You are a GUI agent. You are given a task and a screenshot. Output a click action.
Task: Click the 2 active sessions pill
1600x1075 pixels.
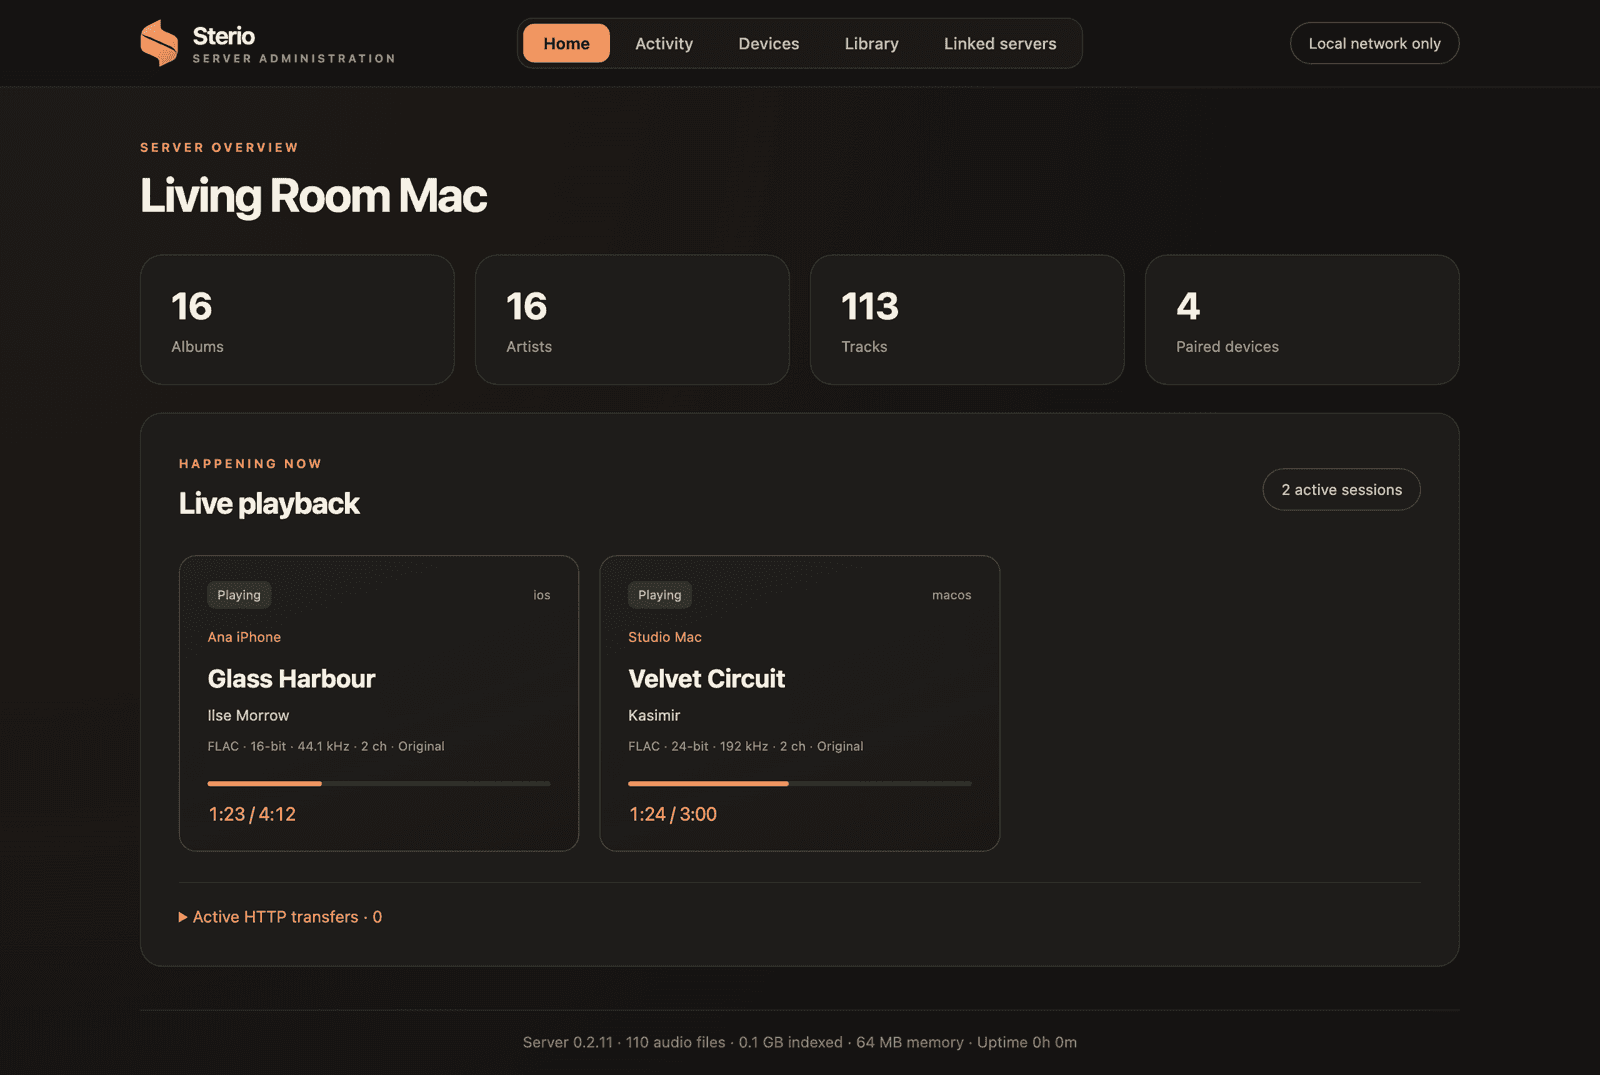click(1341, 489)
